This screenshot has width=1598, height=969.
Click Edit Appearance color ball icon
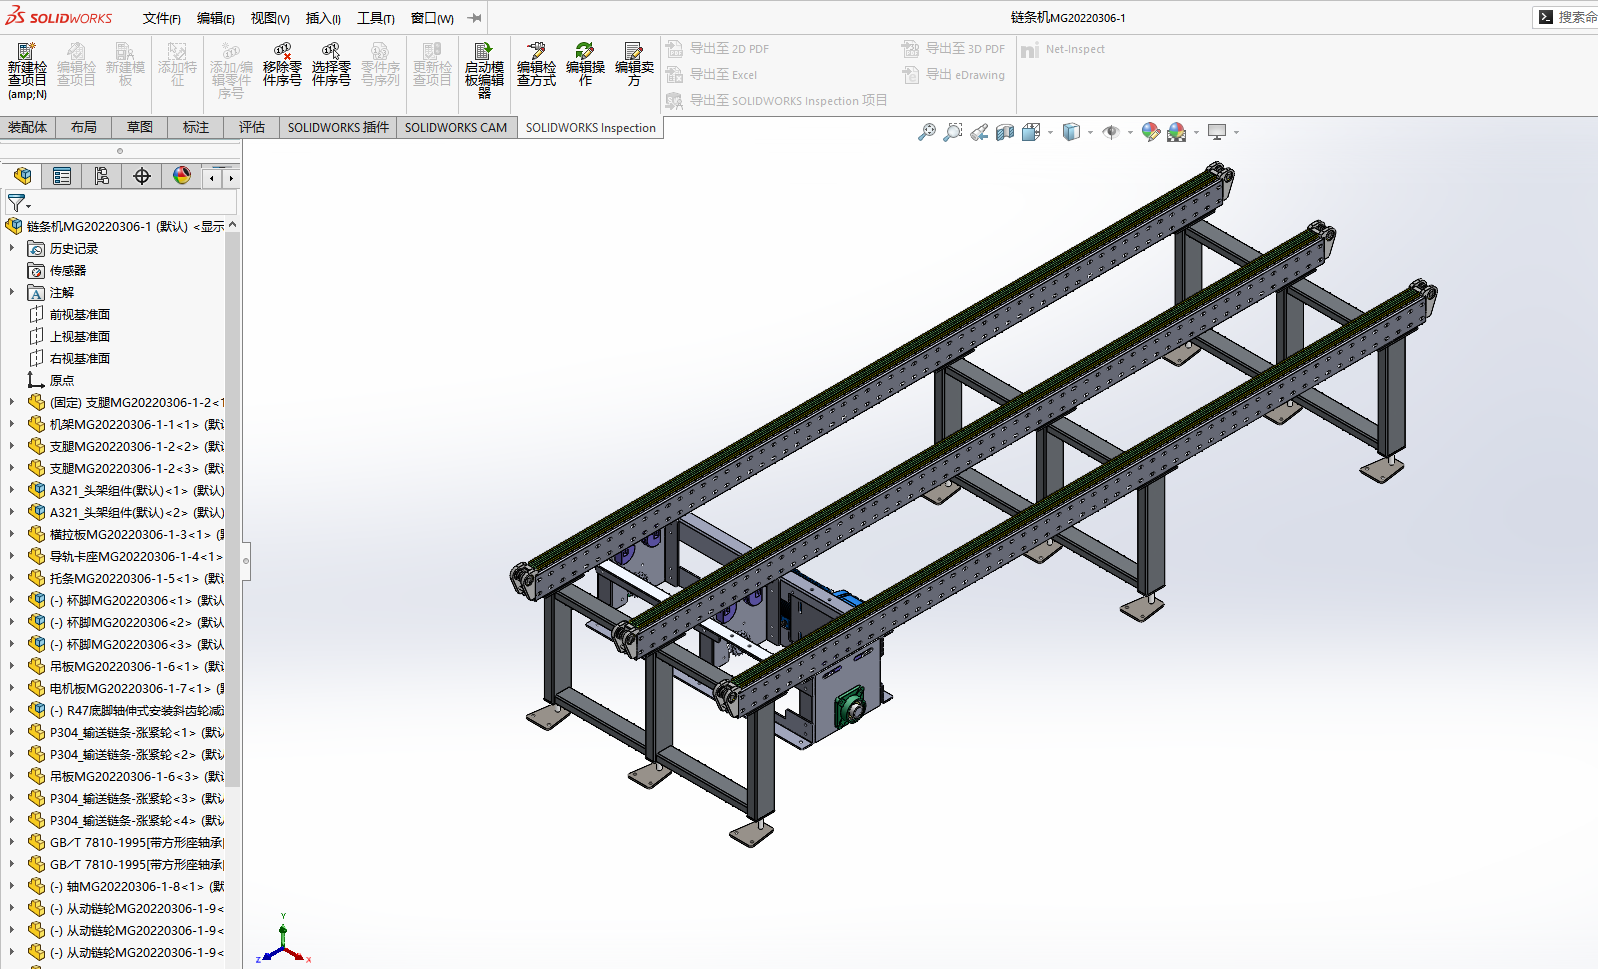tap(1151, 132)
